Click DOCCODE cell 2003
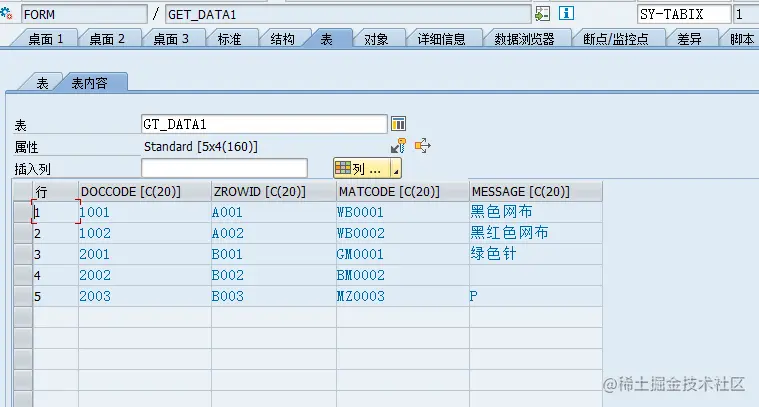759x407 pixels. (145, 296)
